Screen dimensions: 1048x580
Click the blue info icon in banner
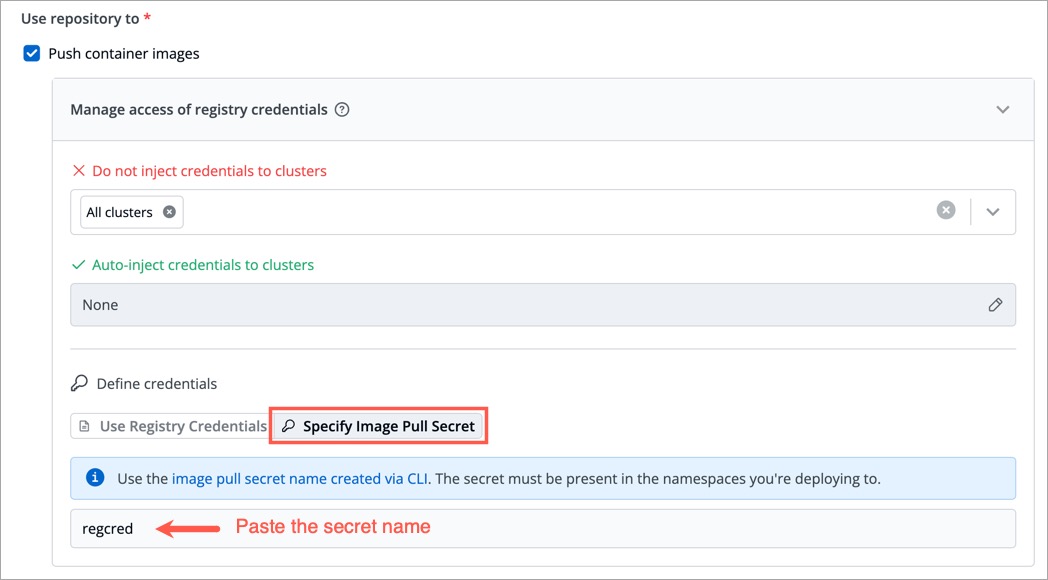pyautogui.click(x=96, y=479)
